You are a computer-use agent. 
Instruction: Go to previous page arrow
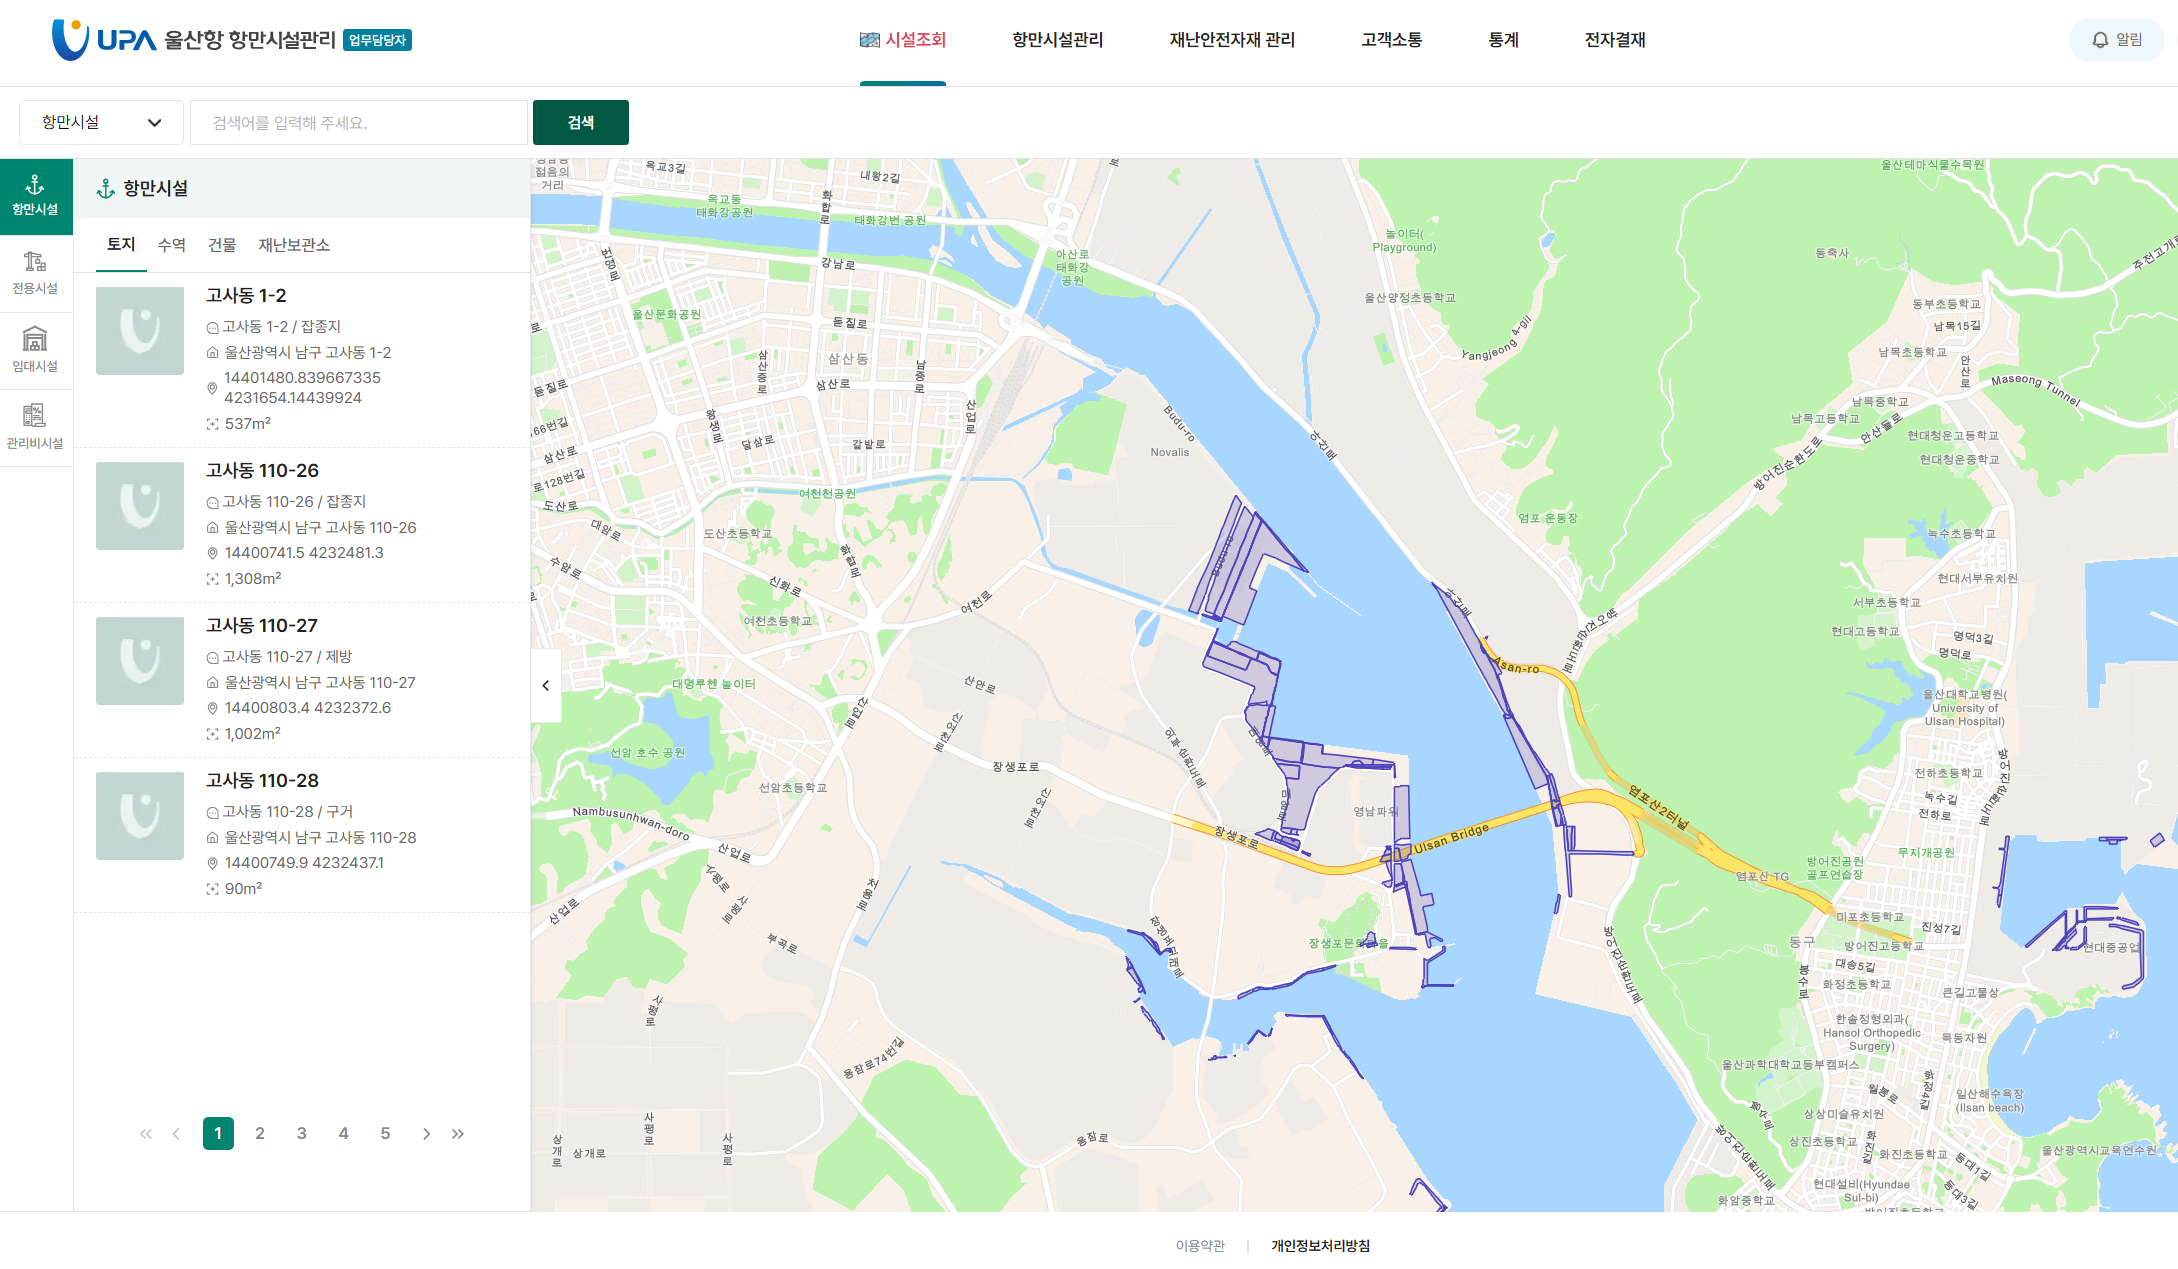tap(176, 1133)
